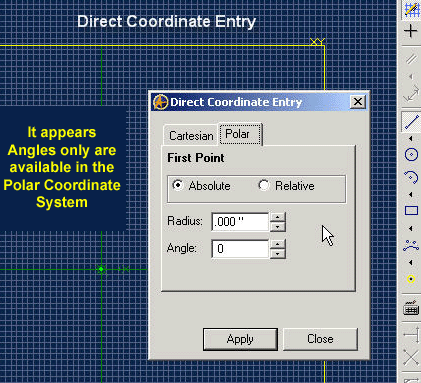The image size is (421, 383).
Task: Click the Close button in the dialog
Action: pos(320,339)
